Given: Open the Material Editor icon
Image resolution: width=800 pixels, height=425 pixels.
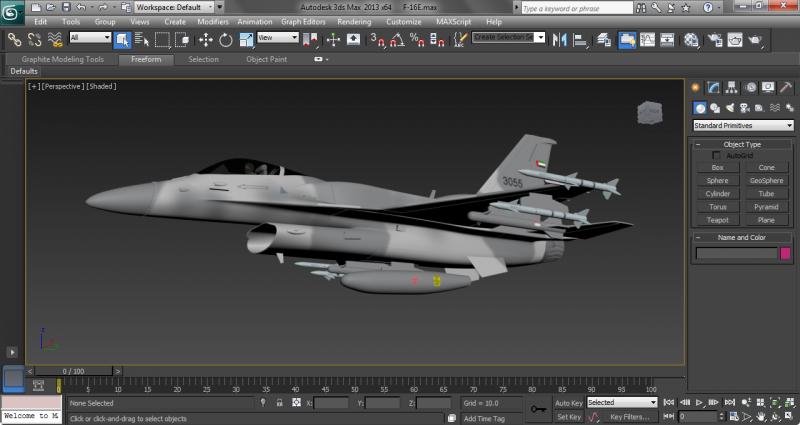Looking at the screenshot, I should pos(692,40).
